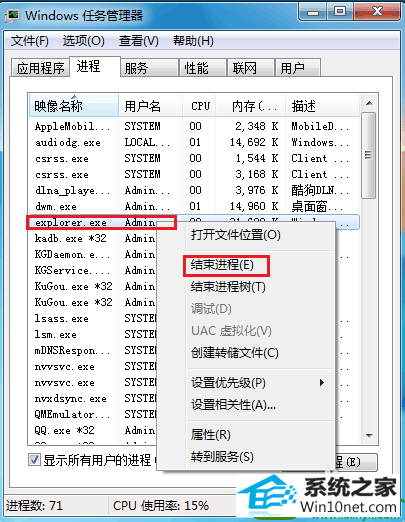The height and width of the screenshot is (522, 405).
Task: Sort by 映像名称 column header
Action: click(74, 106)
